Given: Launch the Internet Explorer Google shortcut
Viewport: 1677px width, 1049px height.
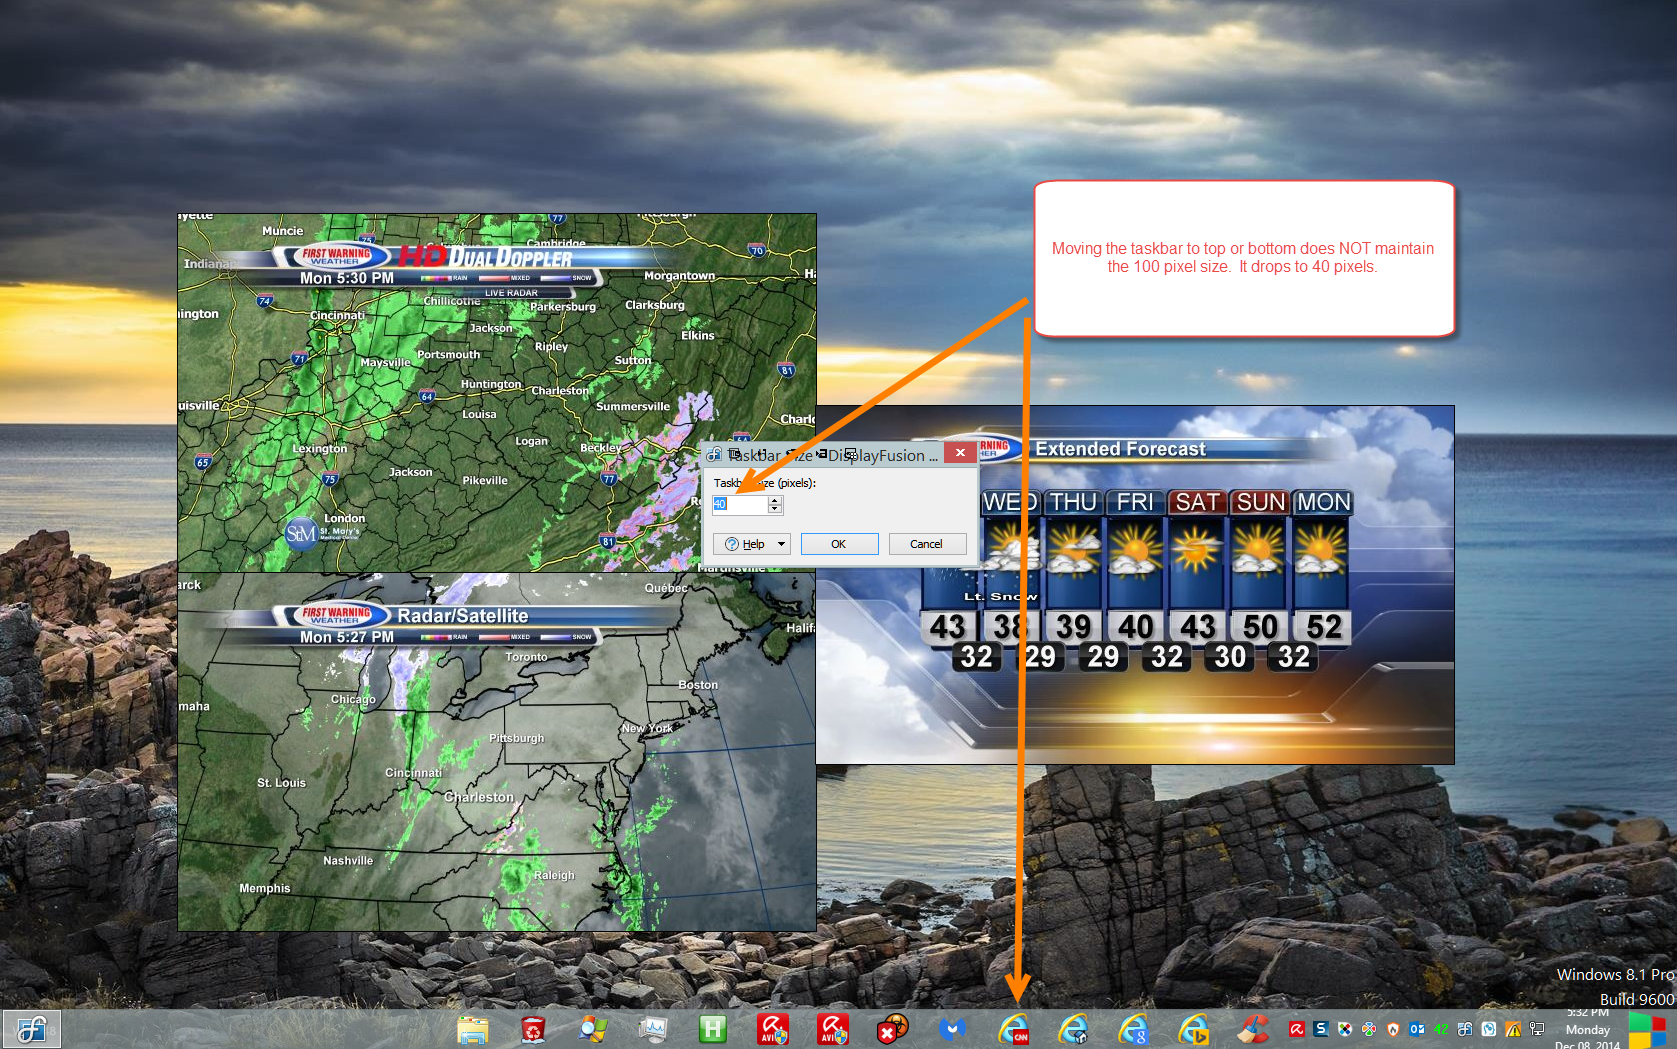Looking at the screenshot, I should pos(1133,1029).
